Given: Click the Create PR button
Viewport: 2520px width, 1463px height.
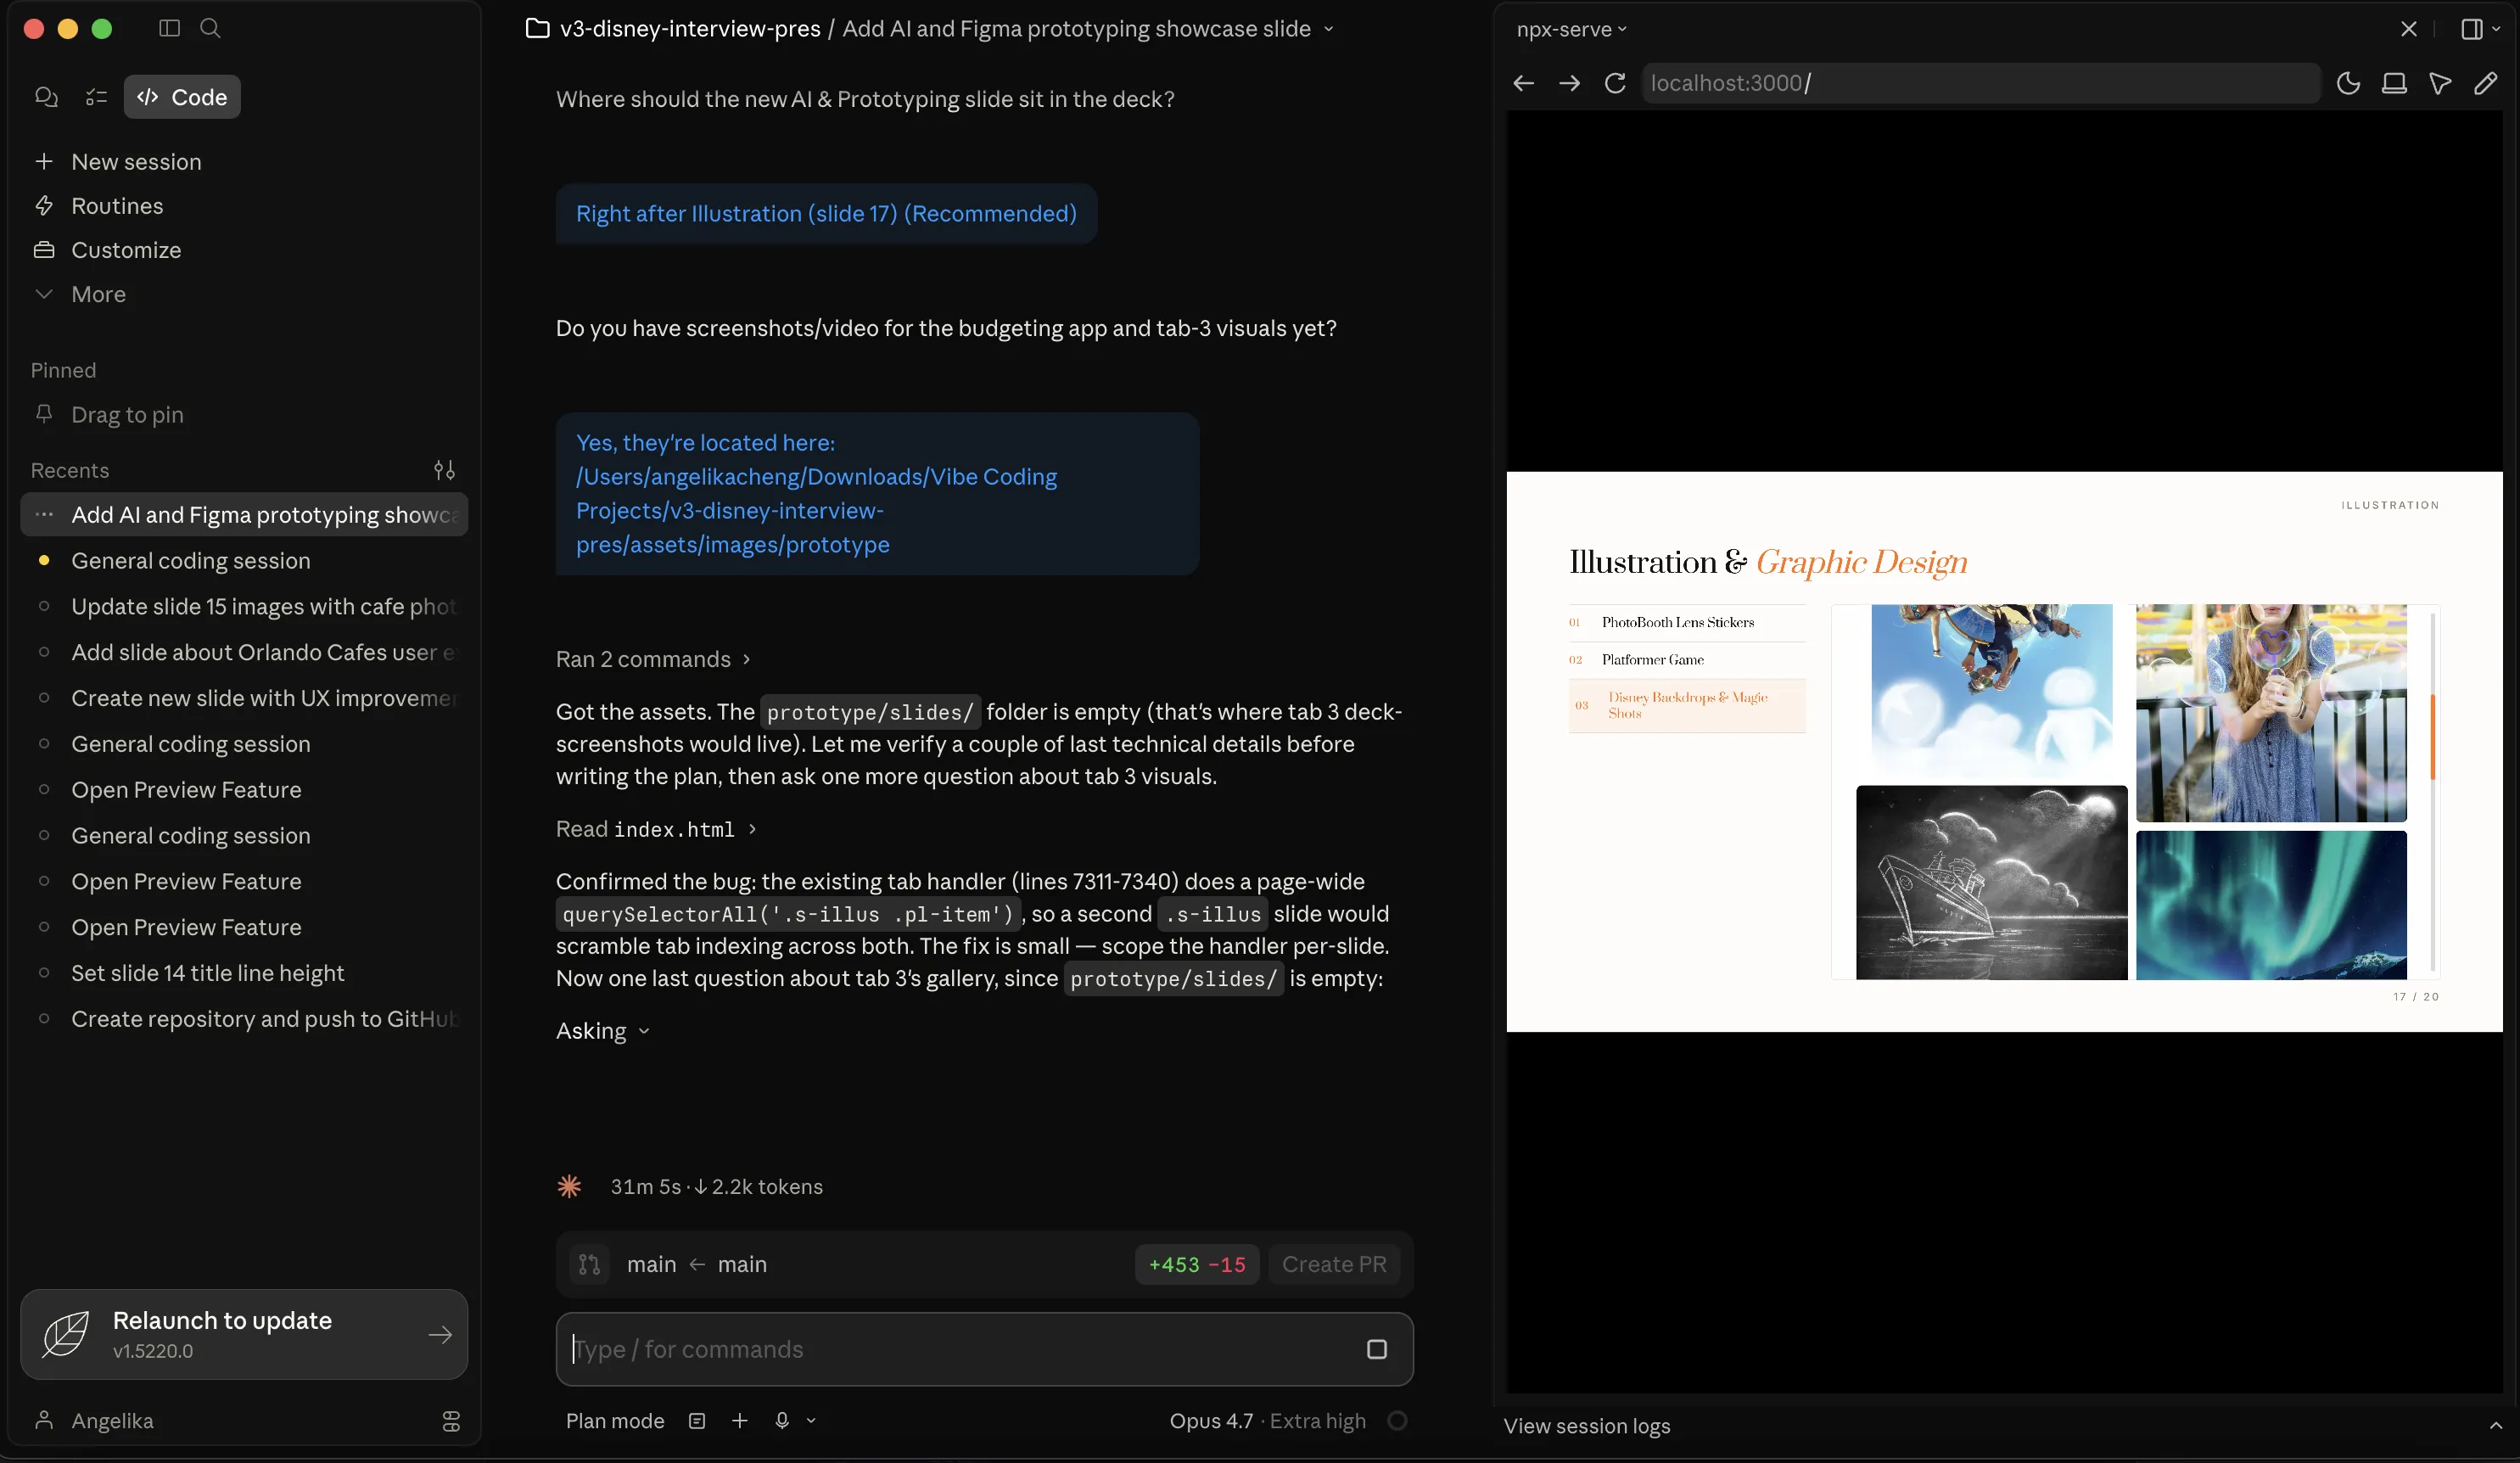Looking at the screenshot, I should point(1333,1264).
